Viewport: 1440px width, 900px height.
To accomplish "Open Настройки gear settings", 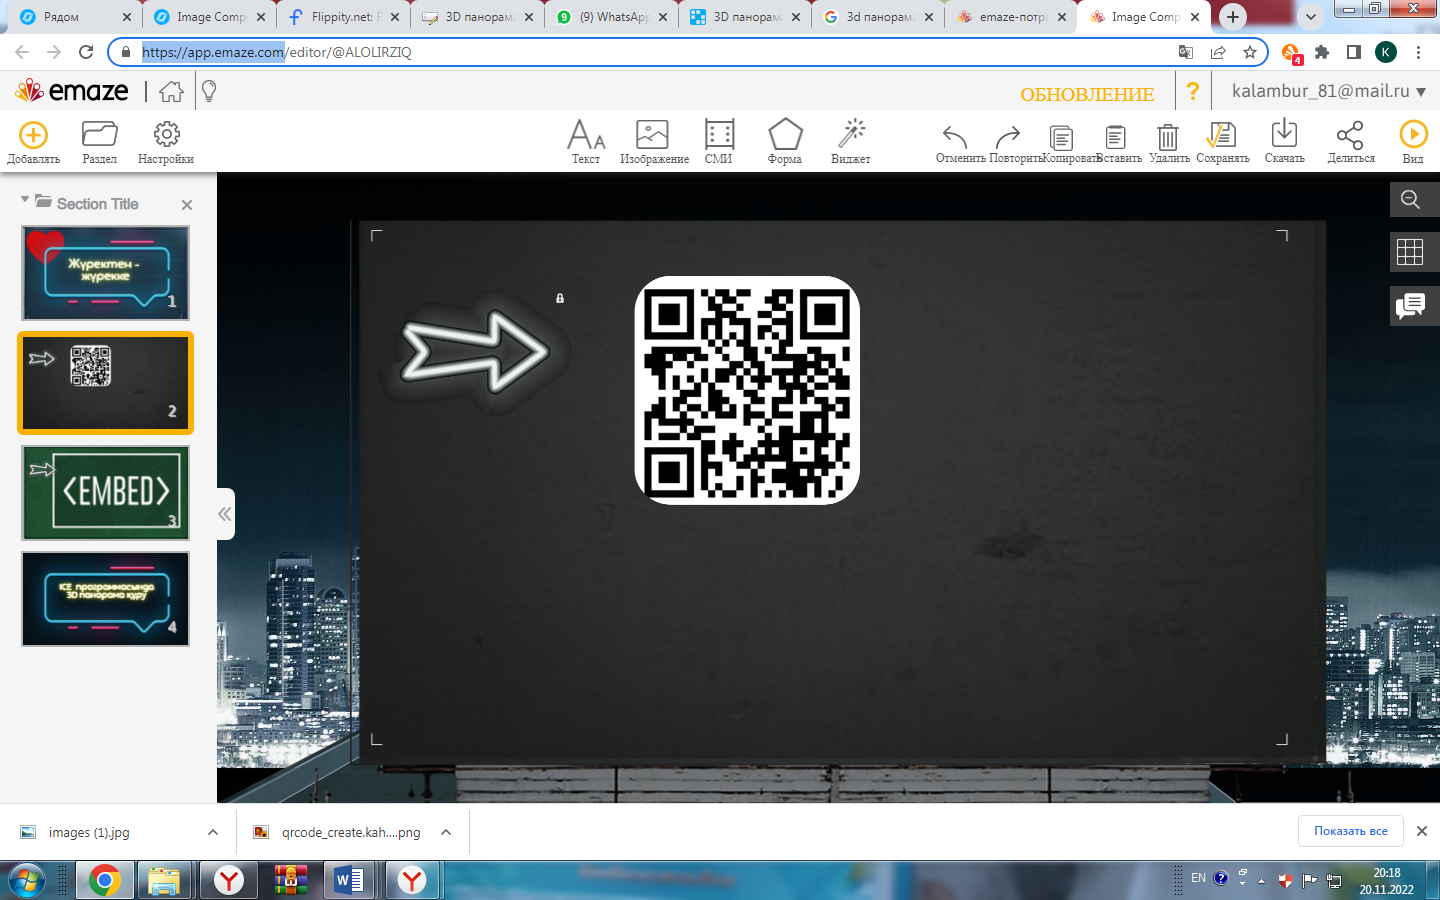I will 166,134.
